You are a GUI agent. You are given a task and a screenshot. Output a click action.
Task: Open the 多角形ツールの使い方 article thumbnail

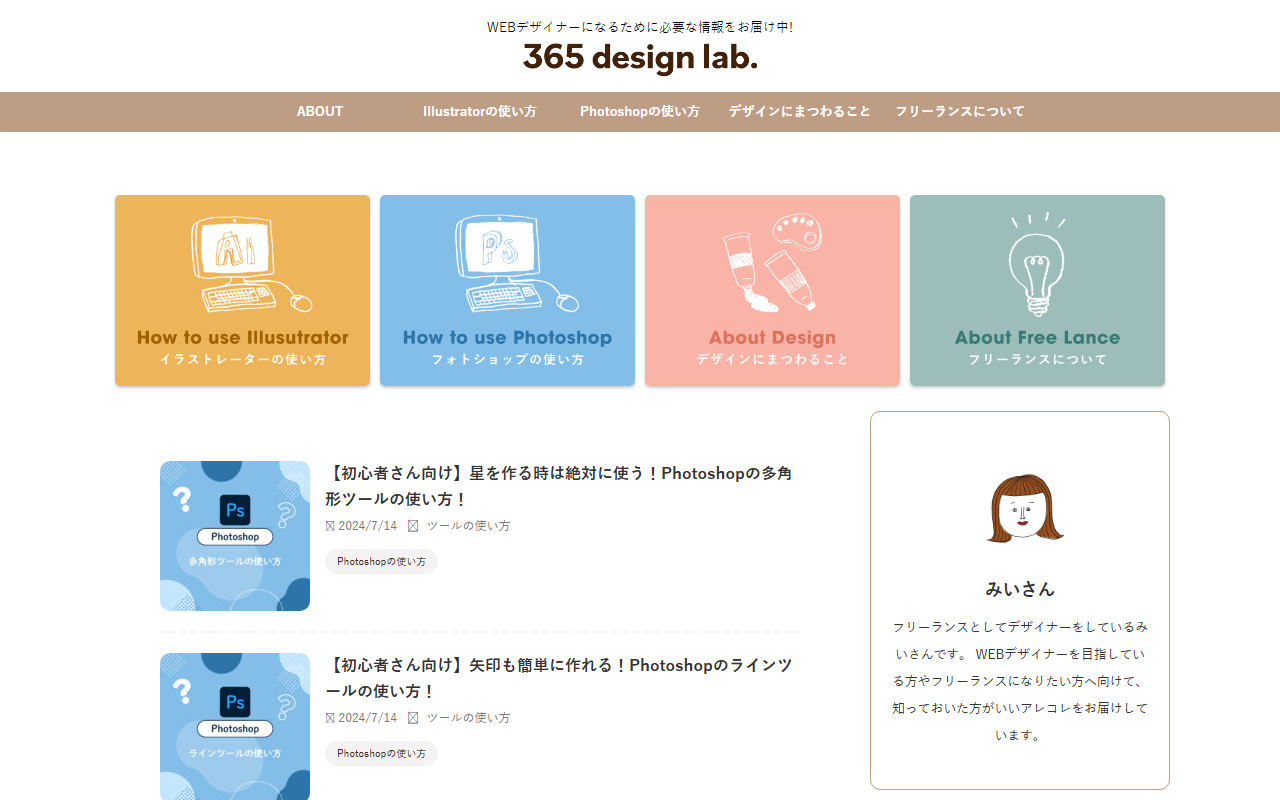[235, 536]
